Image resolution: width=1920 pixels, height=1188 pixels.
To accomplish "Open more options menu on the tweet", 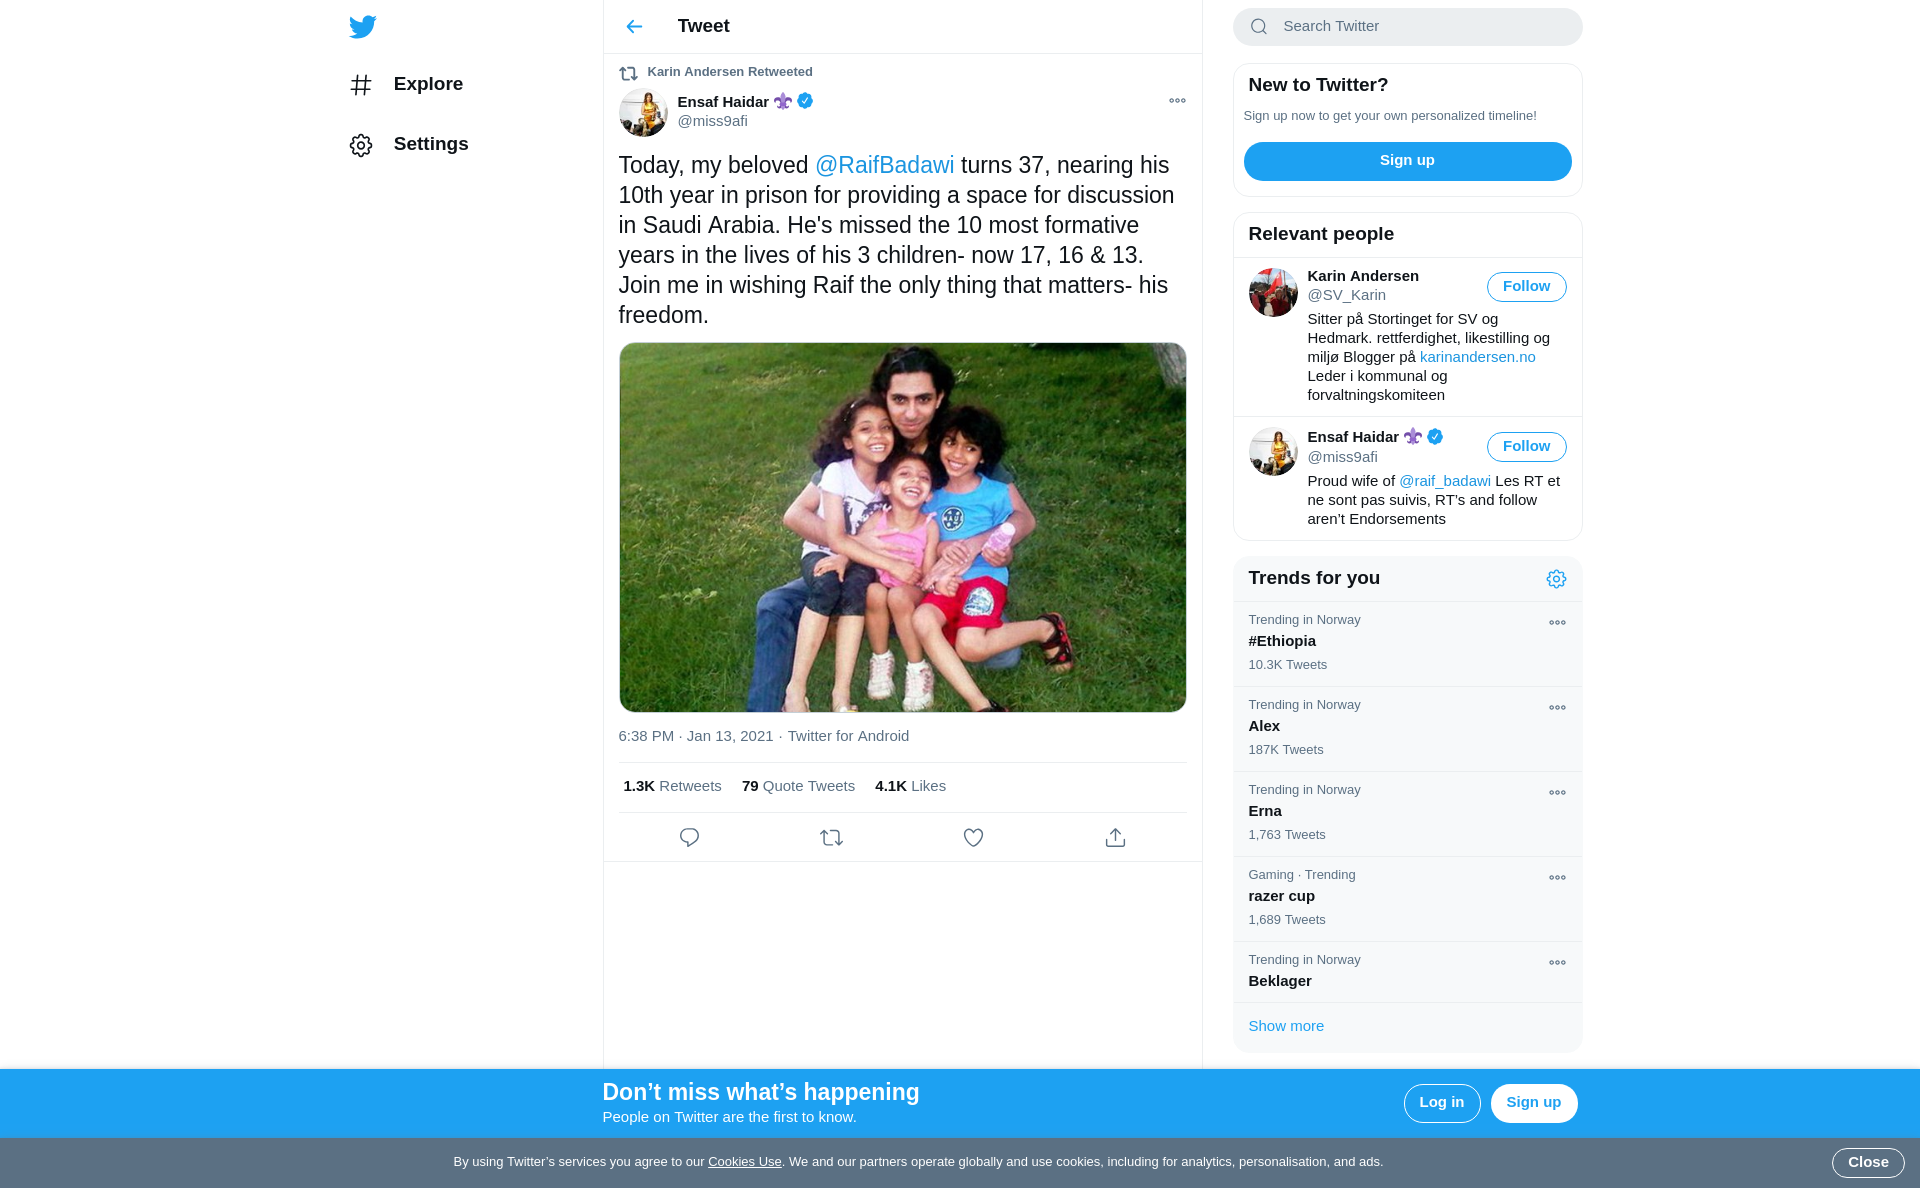I will [1177, 101].
